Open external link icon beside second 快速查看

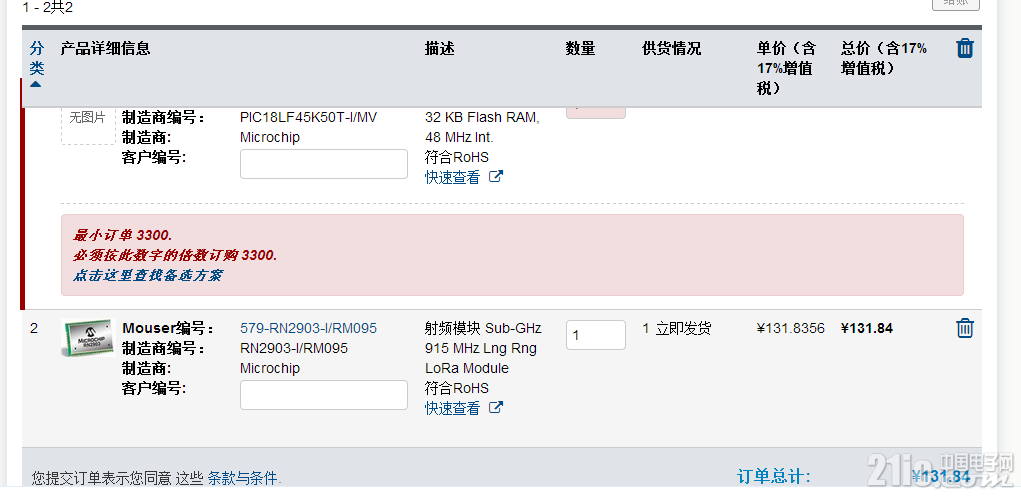coord(496,407)
